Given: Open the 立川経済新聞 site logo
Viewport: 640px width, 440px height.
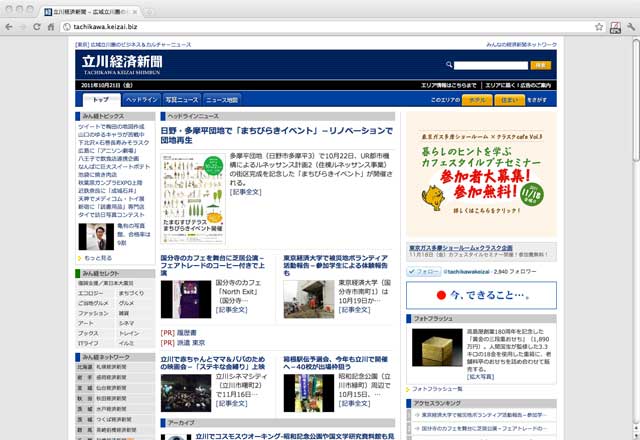Looking at the screenshot, I should point(122,64).
